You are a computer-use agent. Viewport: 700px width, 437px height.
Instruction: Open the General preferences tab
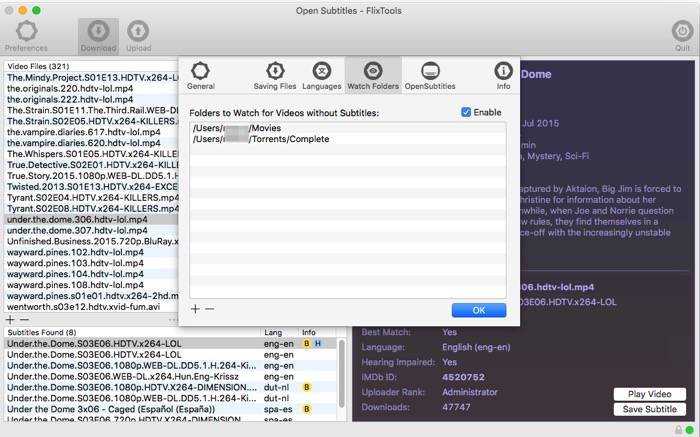coord(200,75)
